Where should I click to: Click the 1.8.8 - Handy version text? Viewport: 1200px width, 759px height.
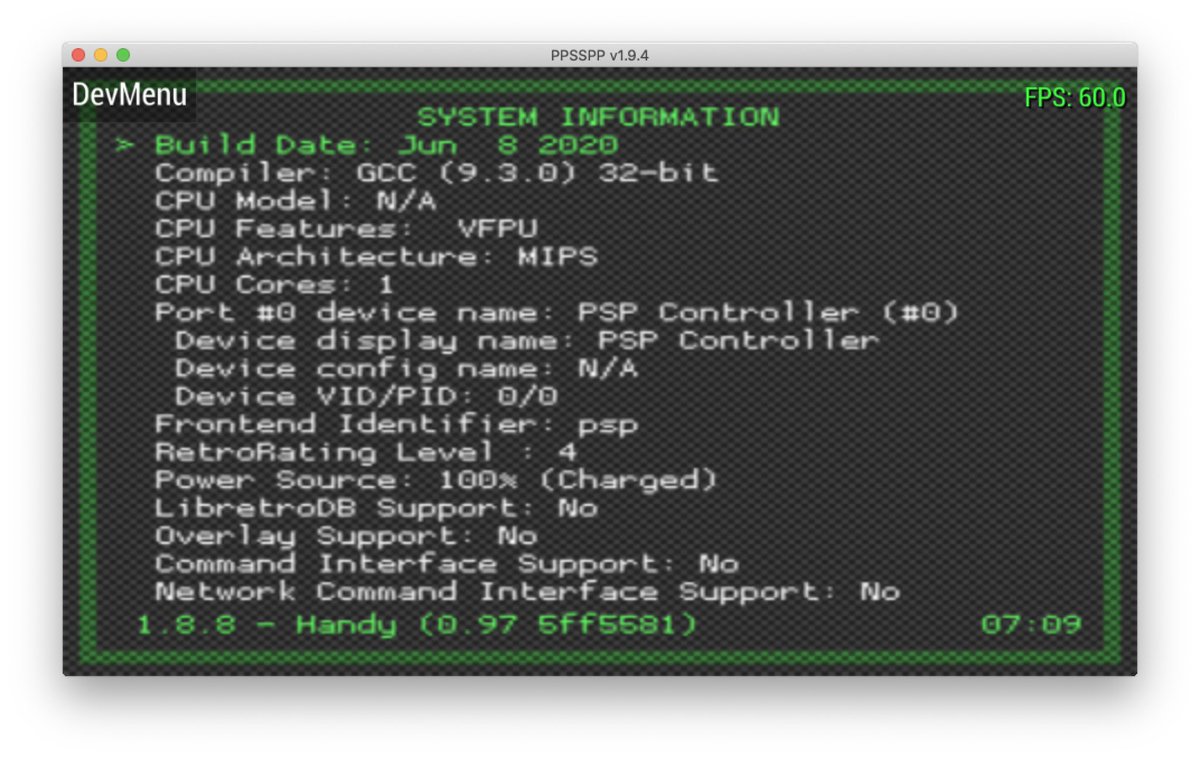[417, 626]
